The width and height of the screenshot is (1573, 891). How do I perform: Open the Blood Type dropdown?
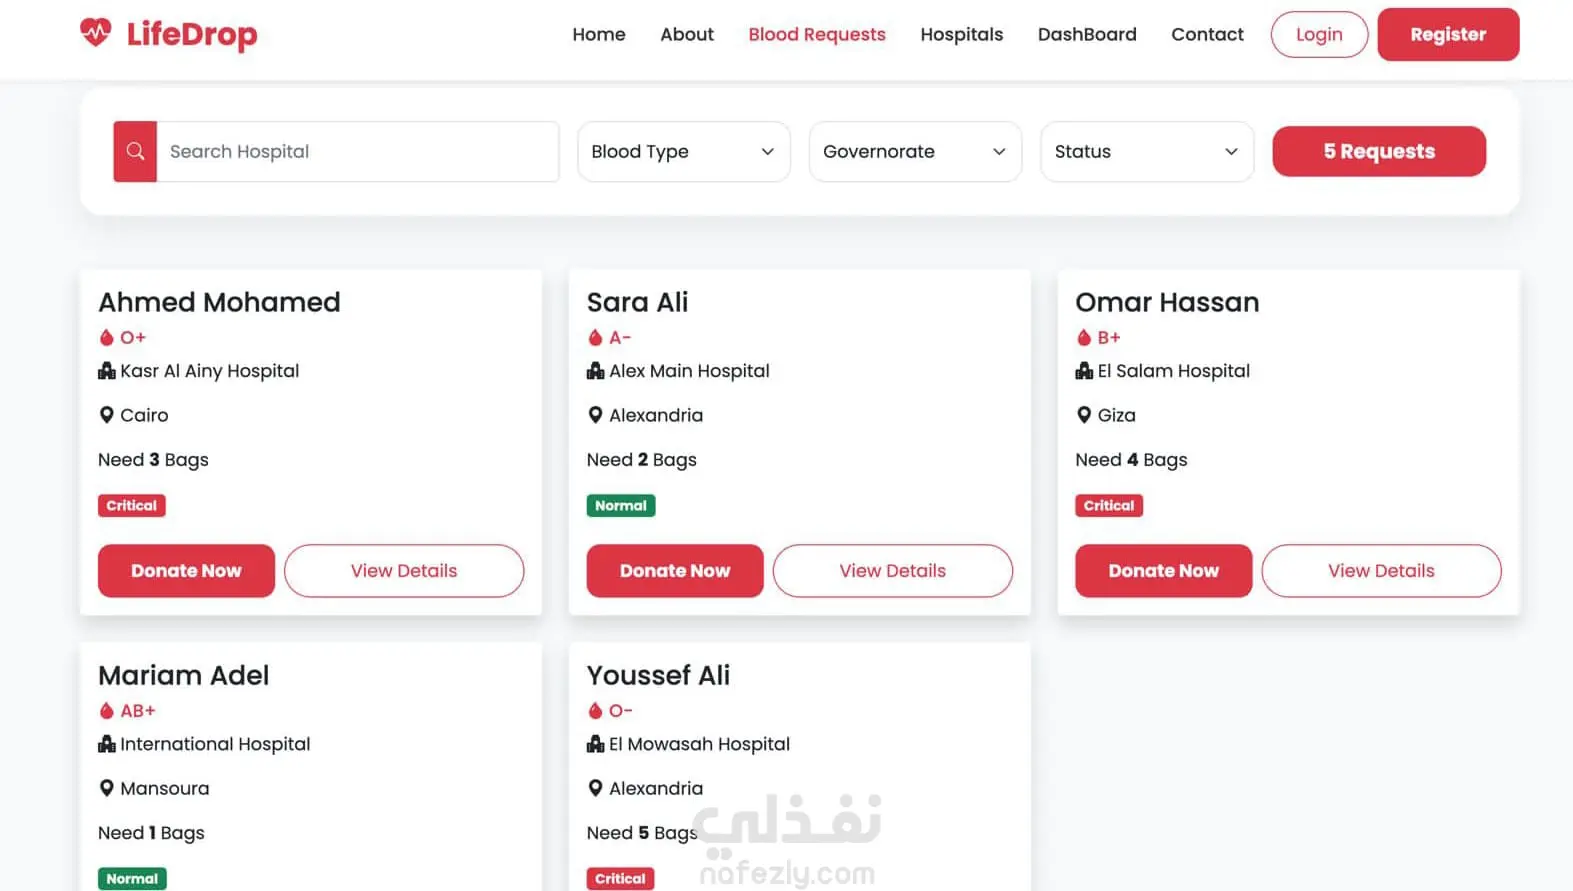[x=684, y=152]
